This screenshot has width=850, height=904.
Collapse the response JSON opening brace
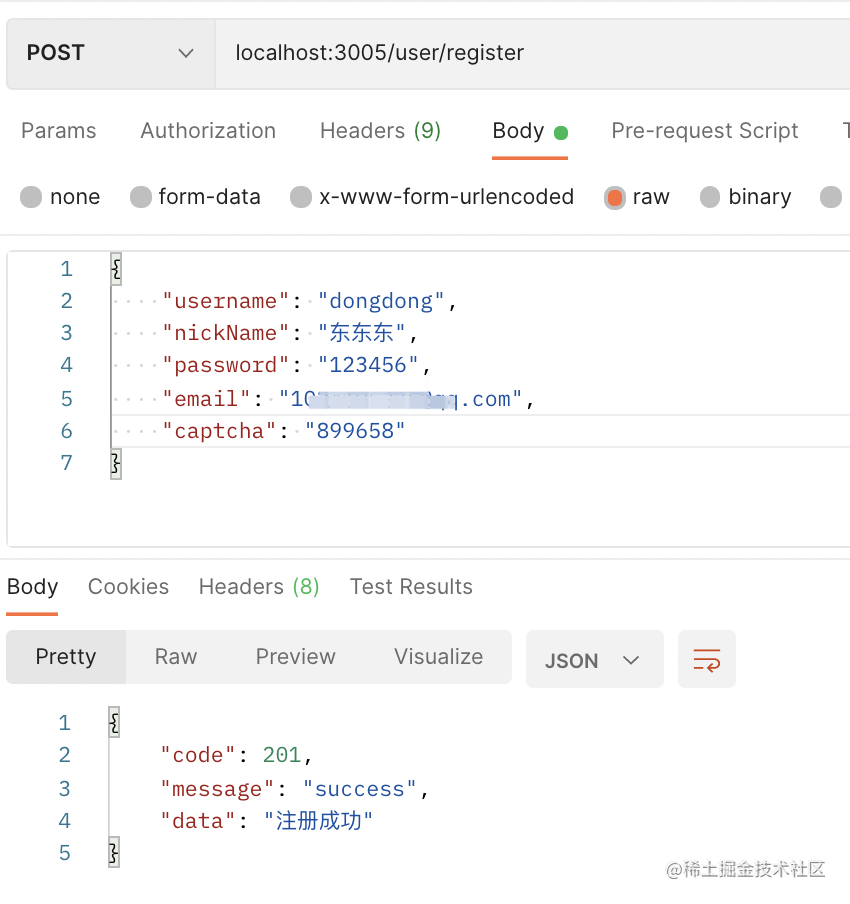point(114,722)
